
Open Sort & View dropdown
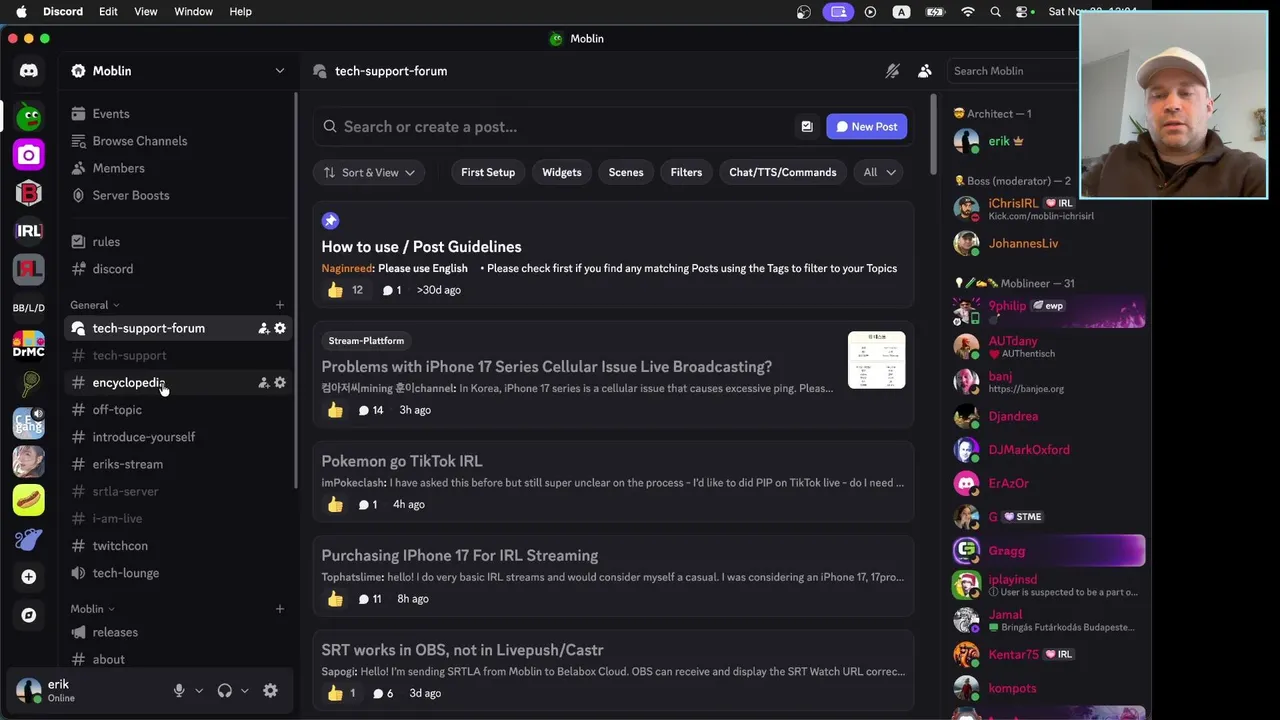tap(369, 172)
